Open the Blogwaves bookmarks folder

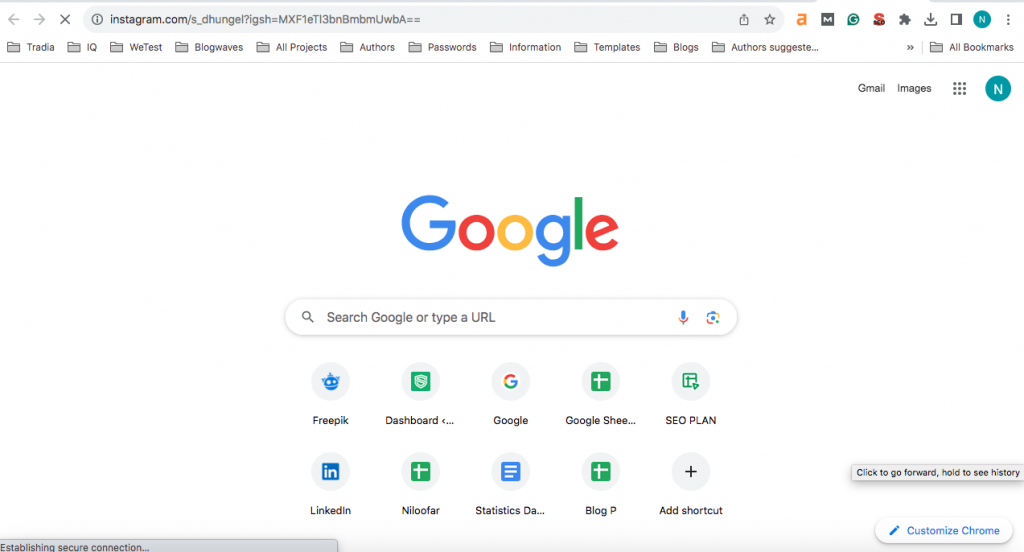209,47
